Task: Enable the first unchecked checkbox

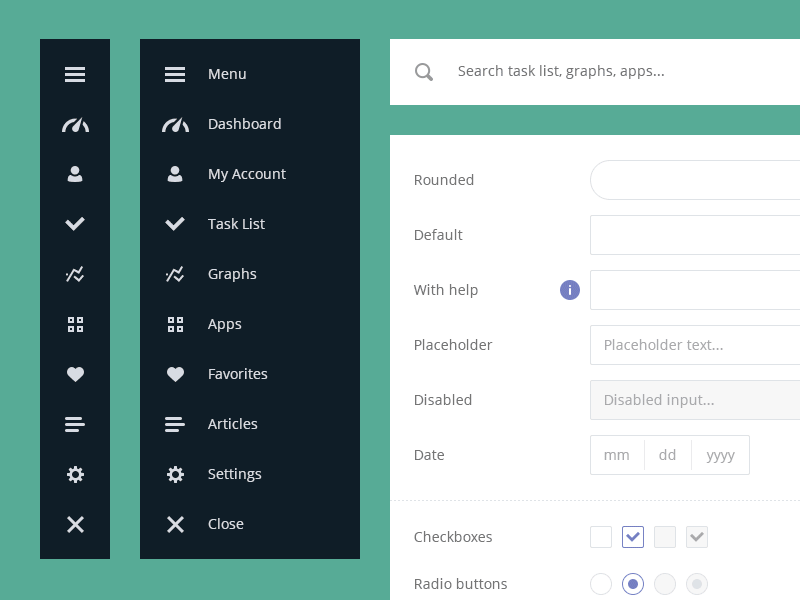Action: [x=600, y=537]
